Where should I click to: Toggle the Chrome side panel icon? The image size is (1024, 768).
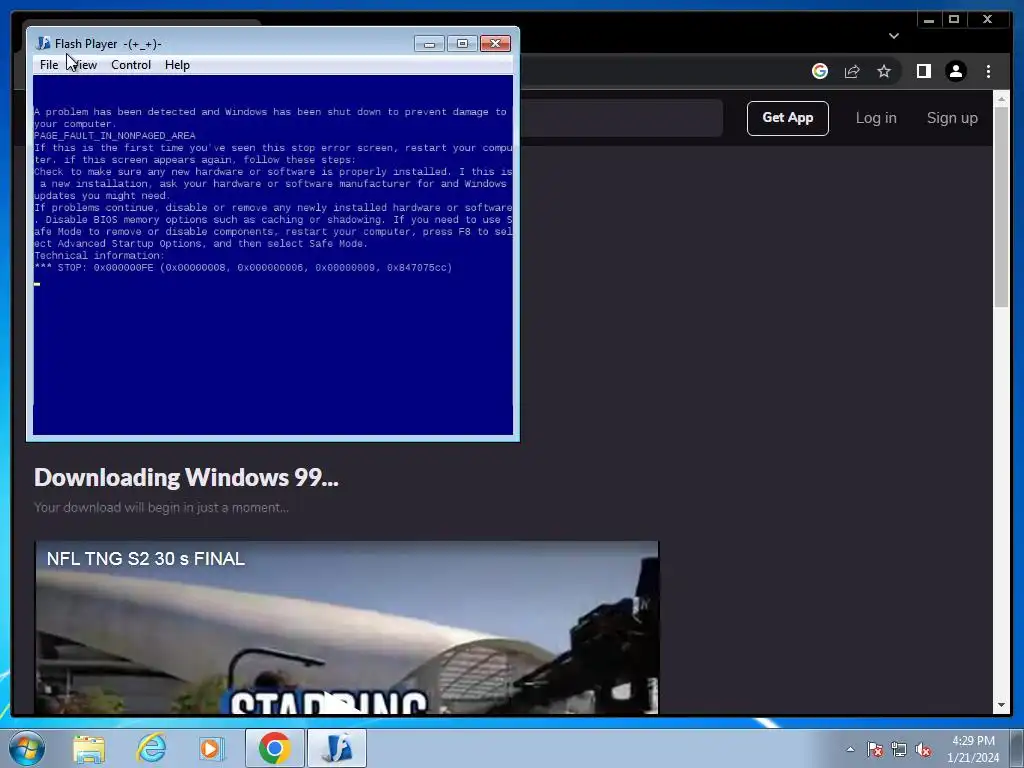click(x=923, y=71)
